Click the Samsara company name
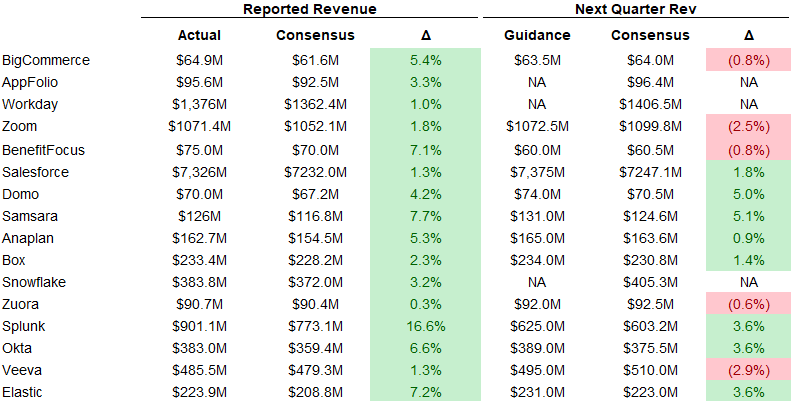Image resolution: width=791 pixels, height=401 pixels. 30,216
